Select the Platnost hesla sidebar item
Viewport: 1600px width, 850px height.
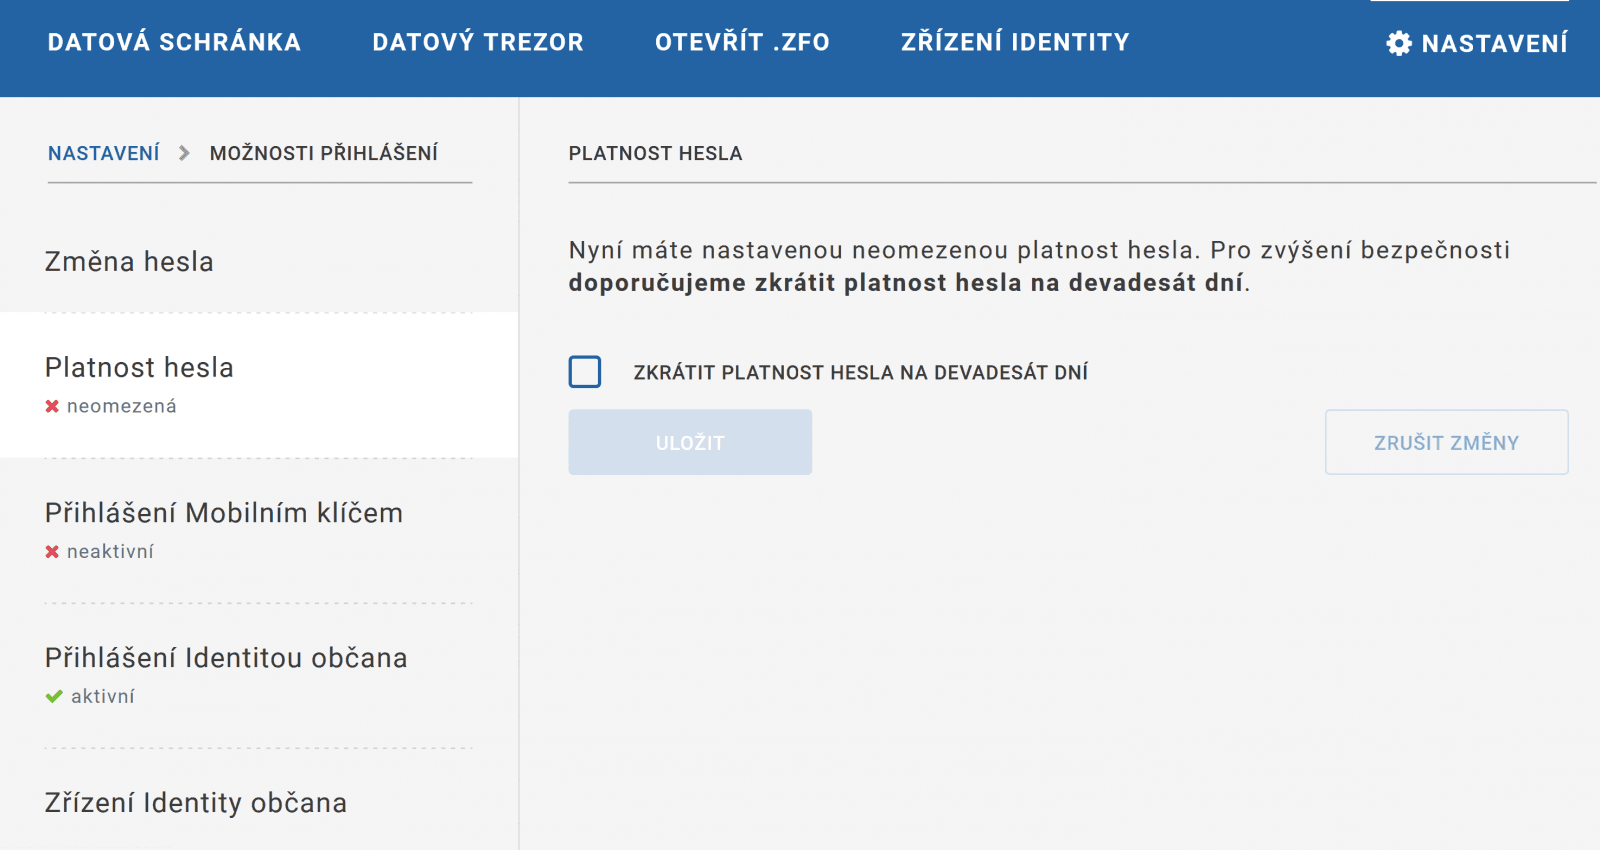pyautogui.click(x=139, y=368)
